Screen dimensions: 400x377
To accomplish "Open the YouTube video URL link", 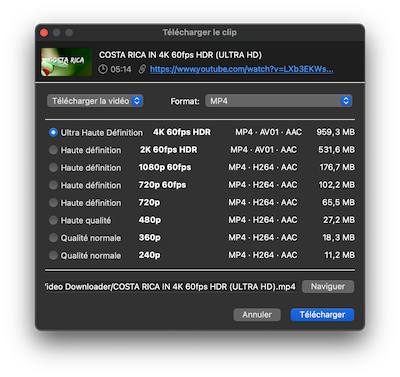I will [241, 69].
